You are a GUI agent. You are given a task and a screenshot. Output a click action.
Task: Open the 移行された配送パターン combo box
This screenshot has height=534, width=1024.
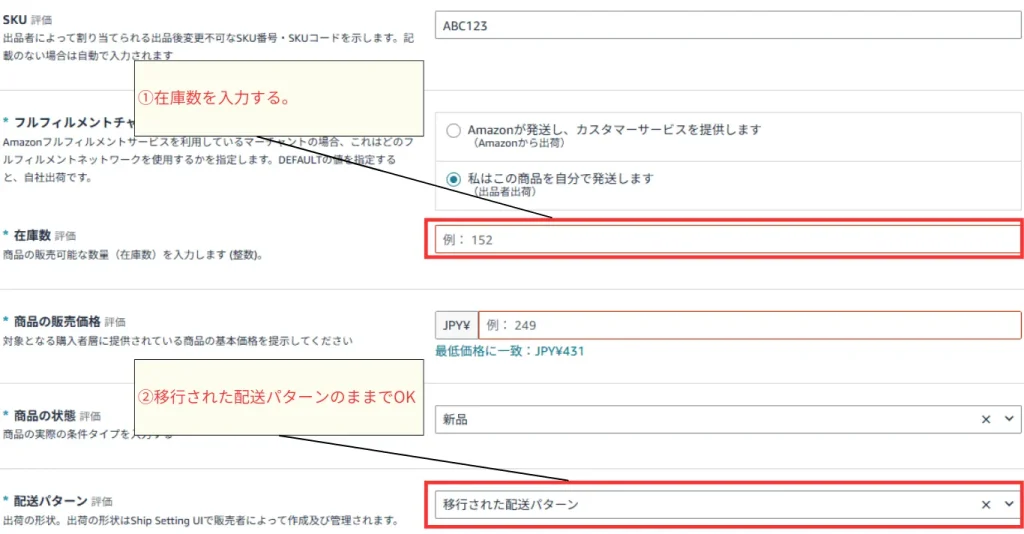(700, 505)
